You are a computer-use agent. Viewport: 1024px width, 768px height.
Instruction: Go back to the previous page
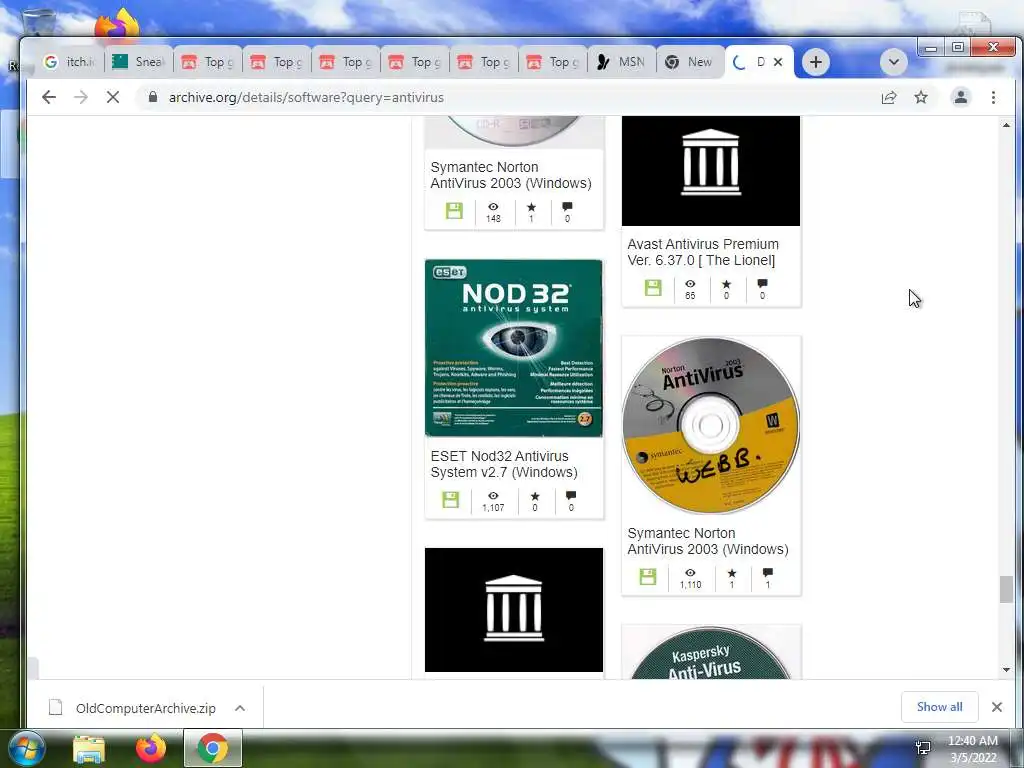(x=49, y=97)
